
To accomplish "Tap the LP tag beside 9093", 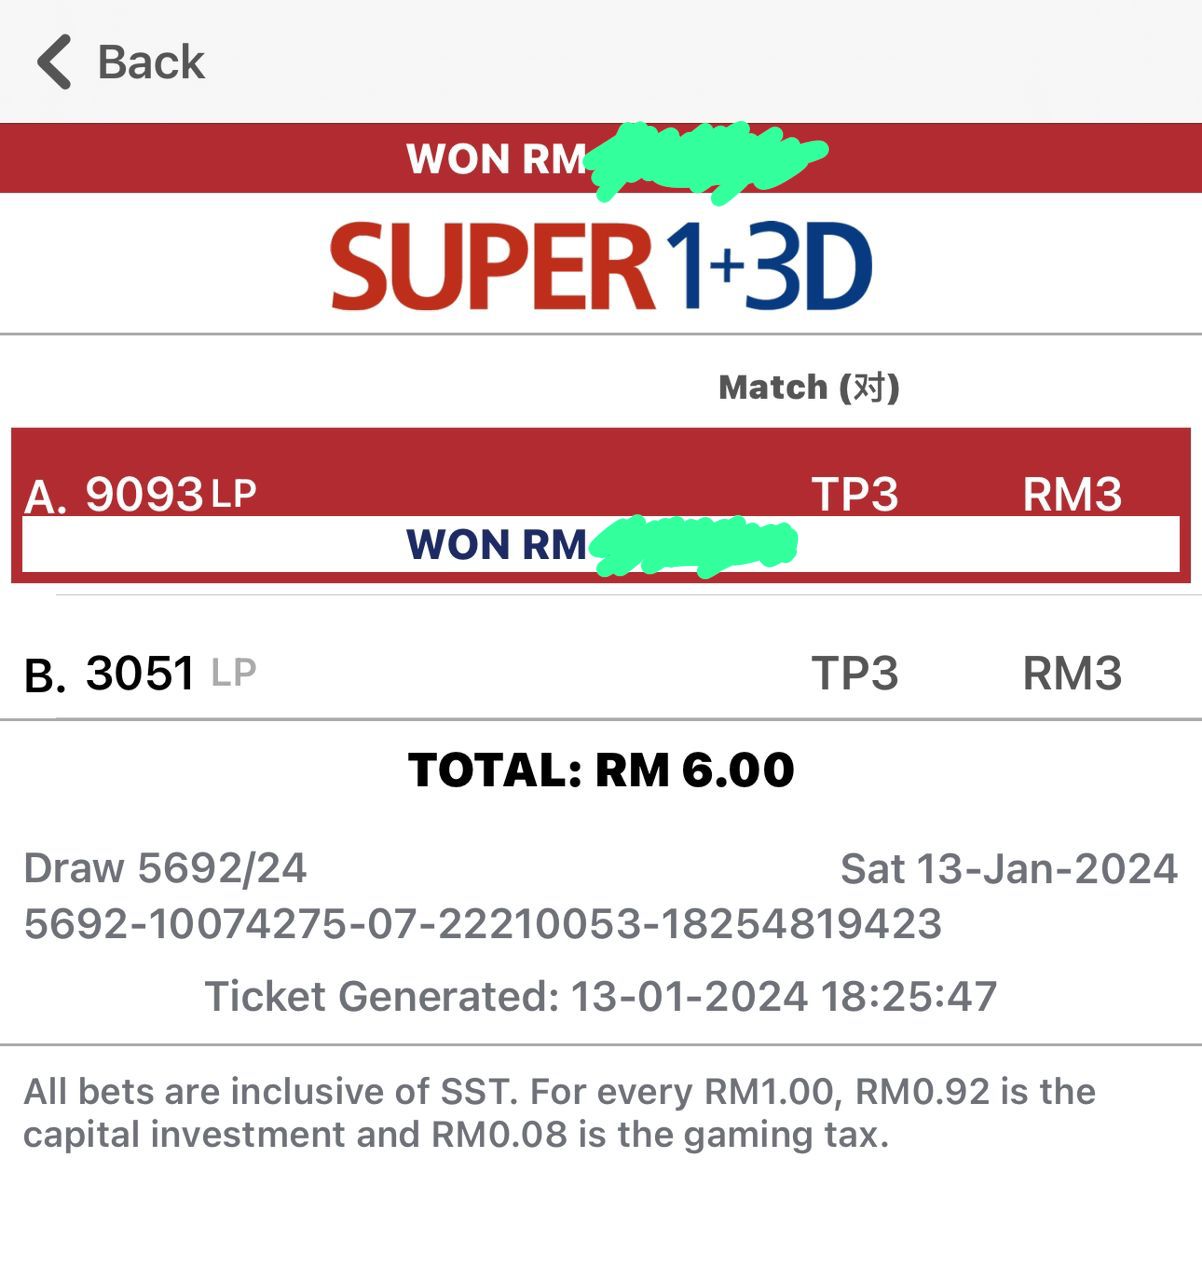I will click(x=234, y=493).
